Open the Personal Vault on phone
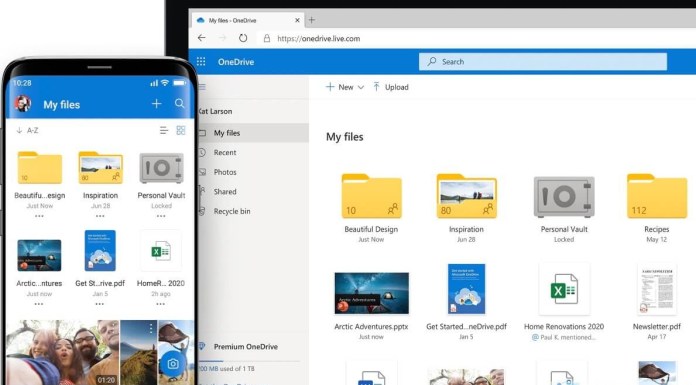 pyautogui.click(x=161, y=168)
